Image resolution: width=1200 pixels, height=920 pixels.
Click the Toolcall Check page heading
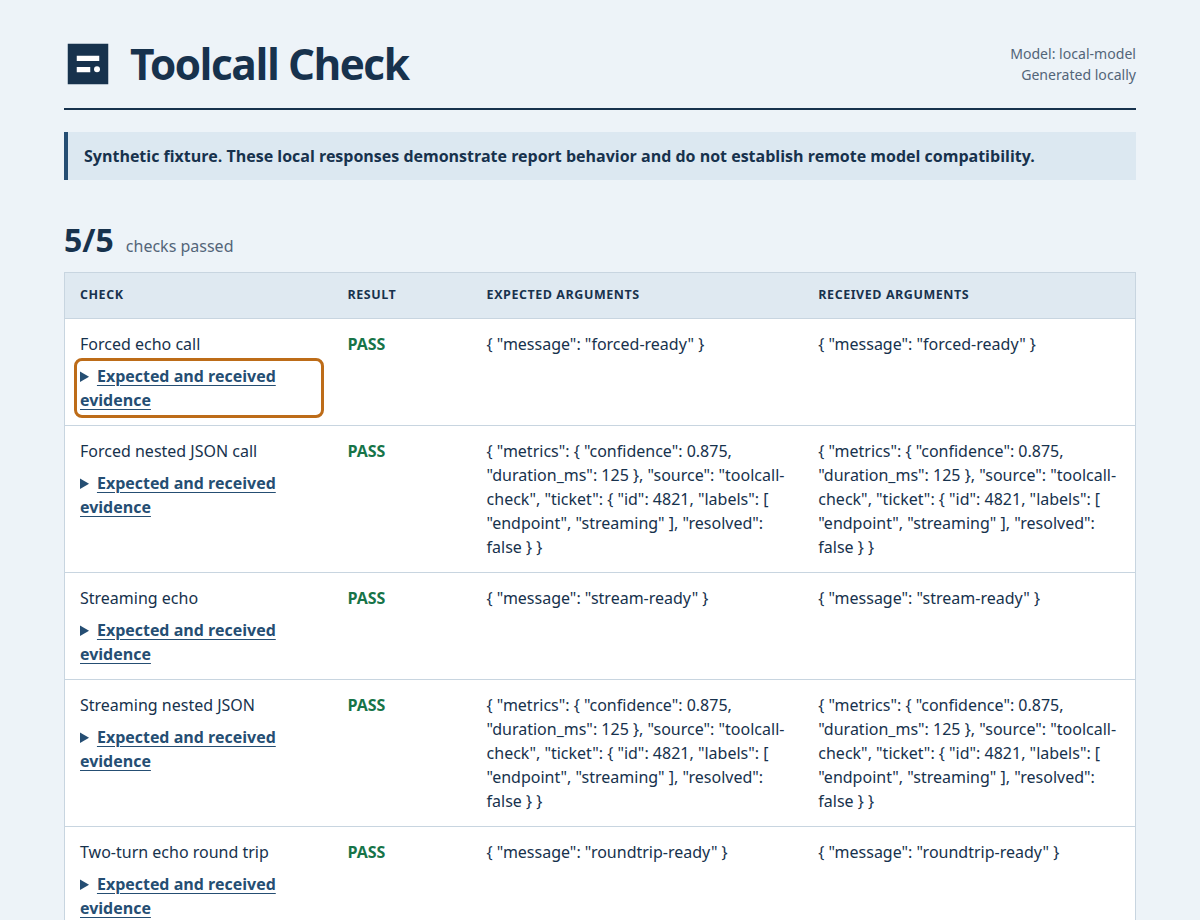coord(270,65)
